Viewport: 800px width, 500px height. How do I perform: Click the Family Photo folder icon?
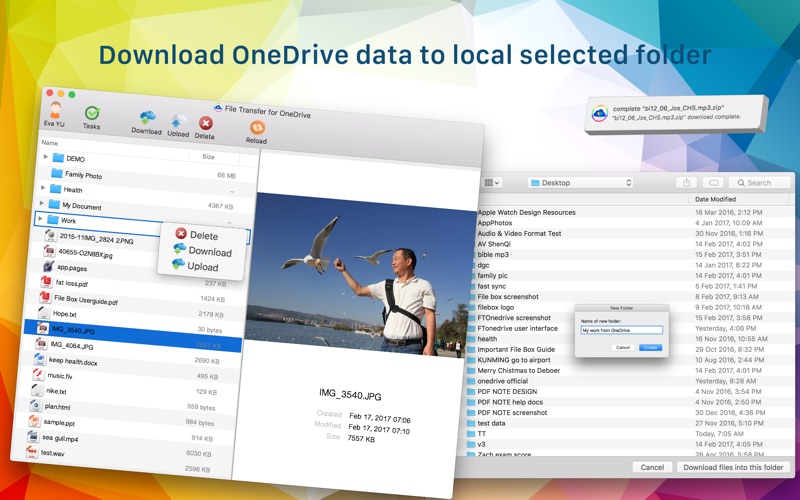point(57,173)
